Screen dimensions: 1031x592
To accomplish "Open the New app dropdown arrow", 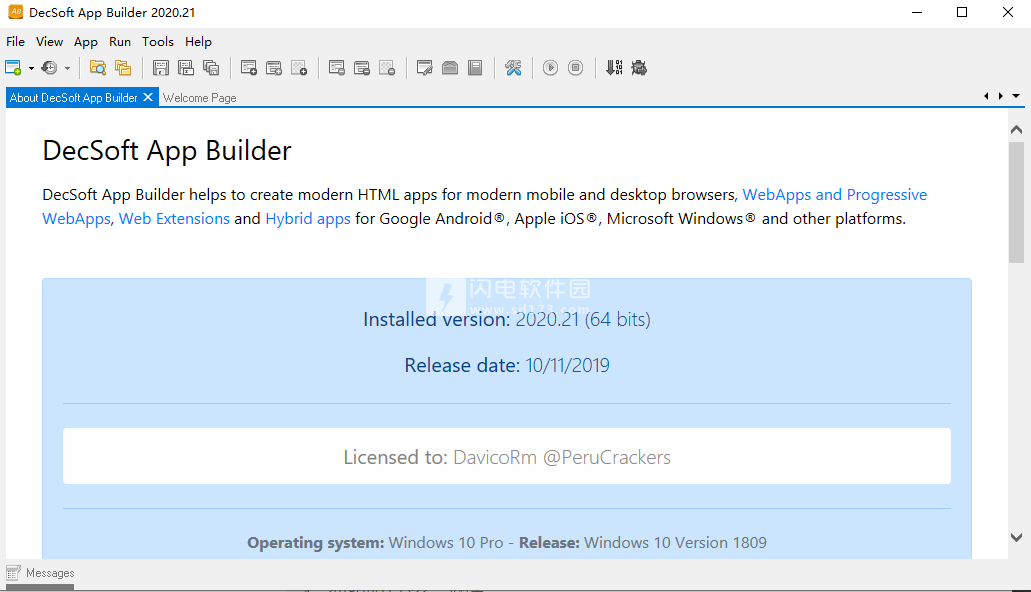I will coord(31,68).
